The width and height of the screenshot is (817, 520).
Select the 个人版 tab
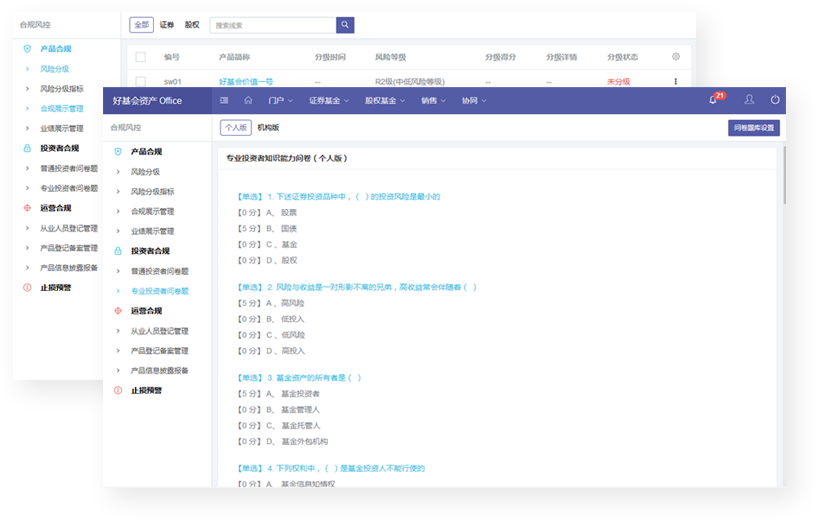pyautogui.click(x=236, y=128)
